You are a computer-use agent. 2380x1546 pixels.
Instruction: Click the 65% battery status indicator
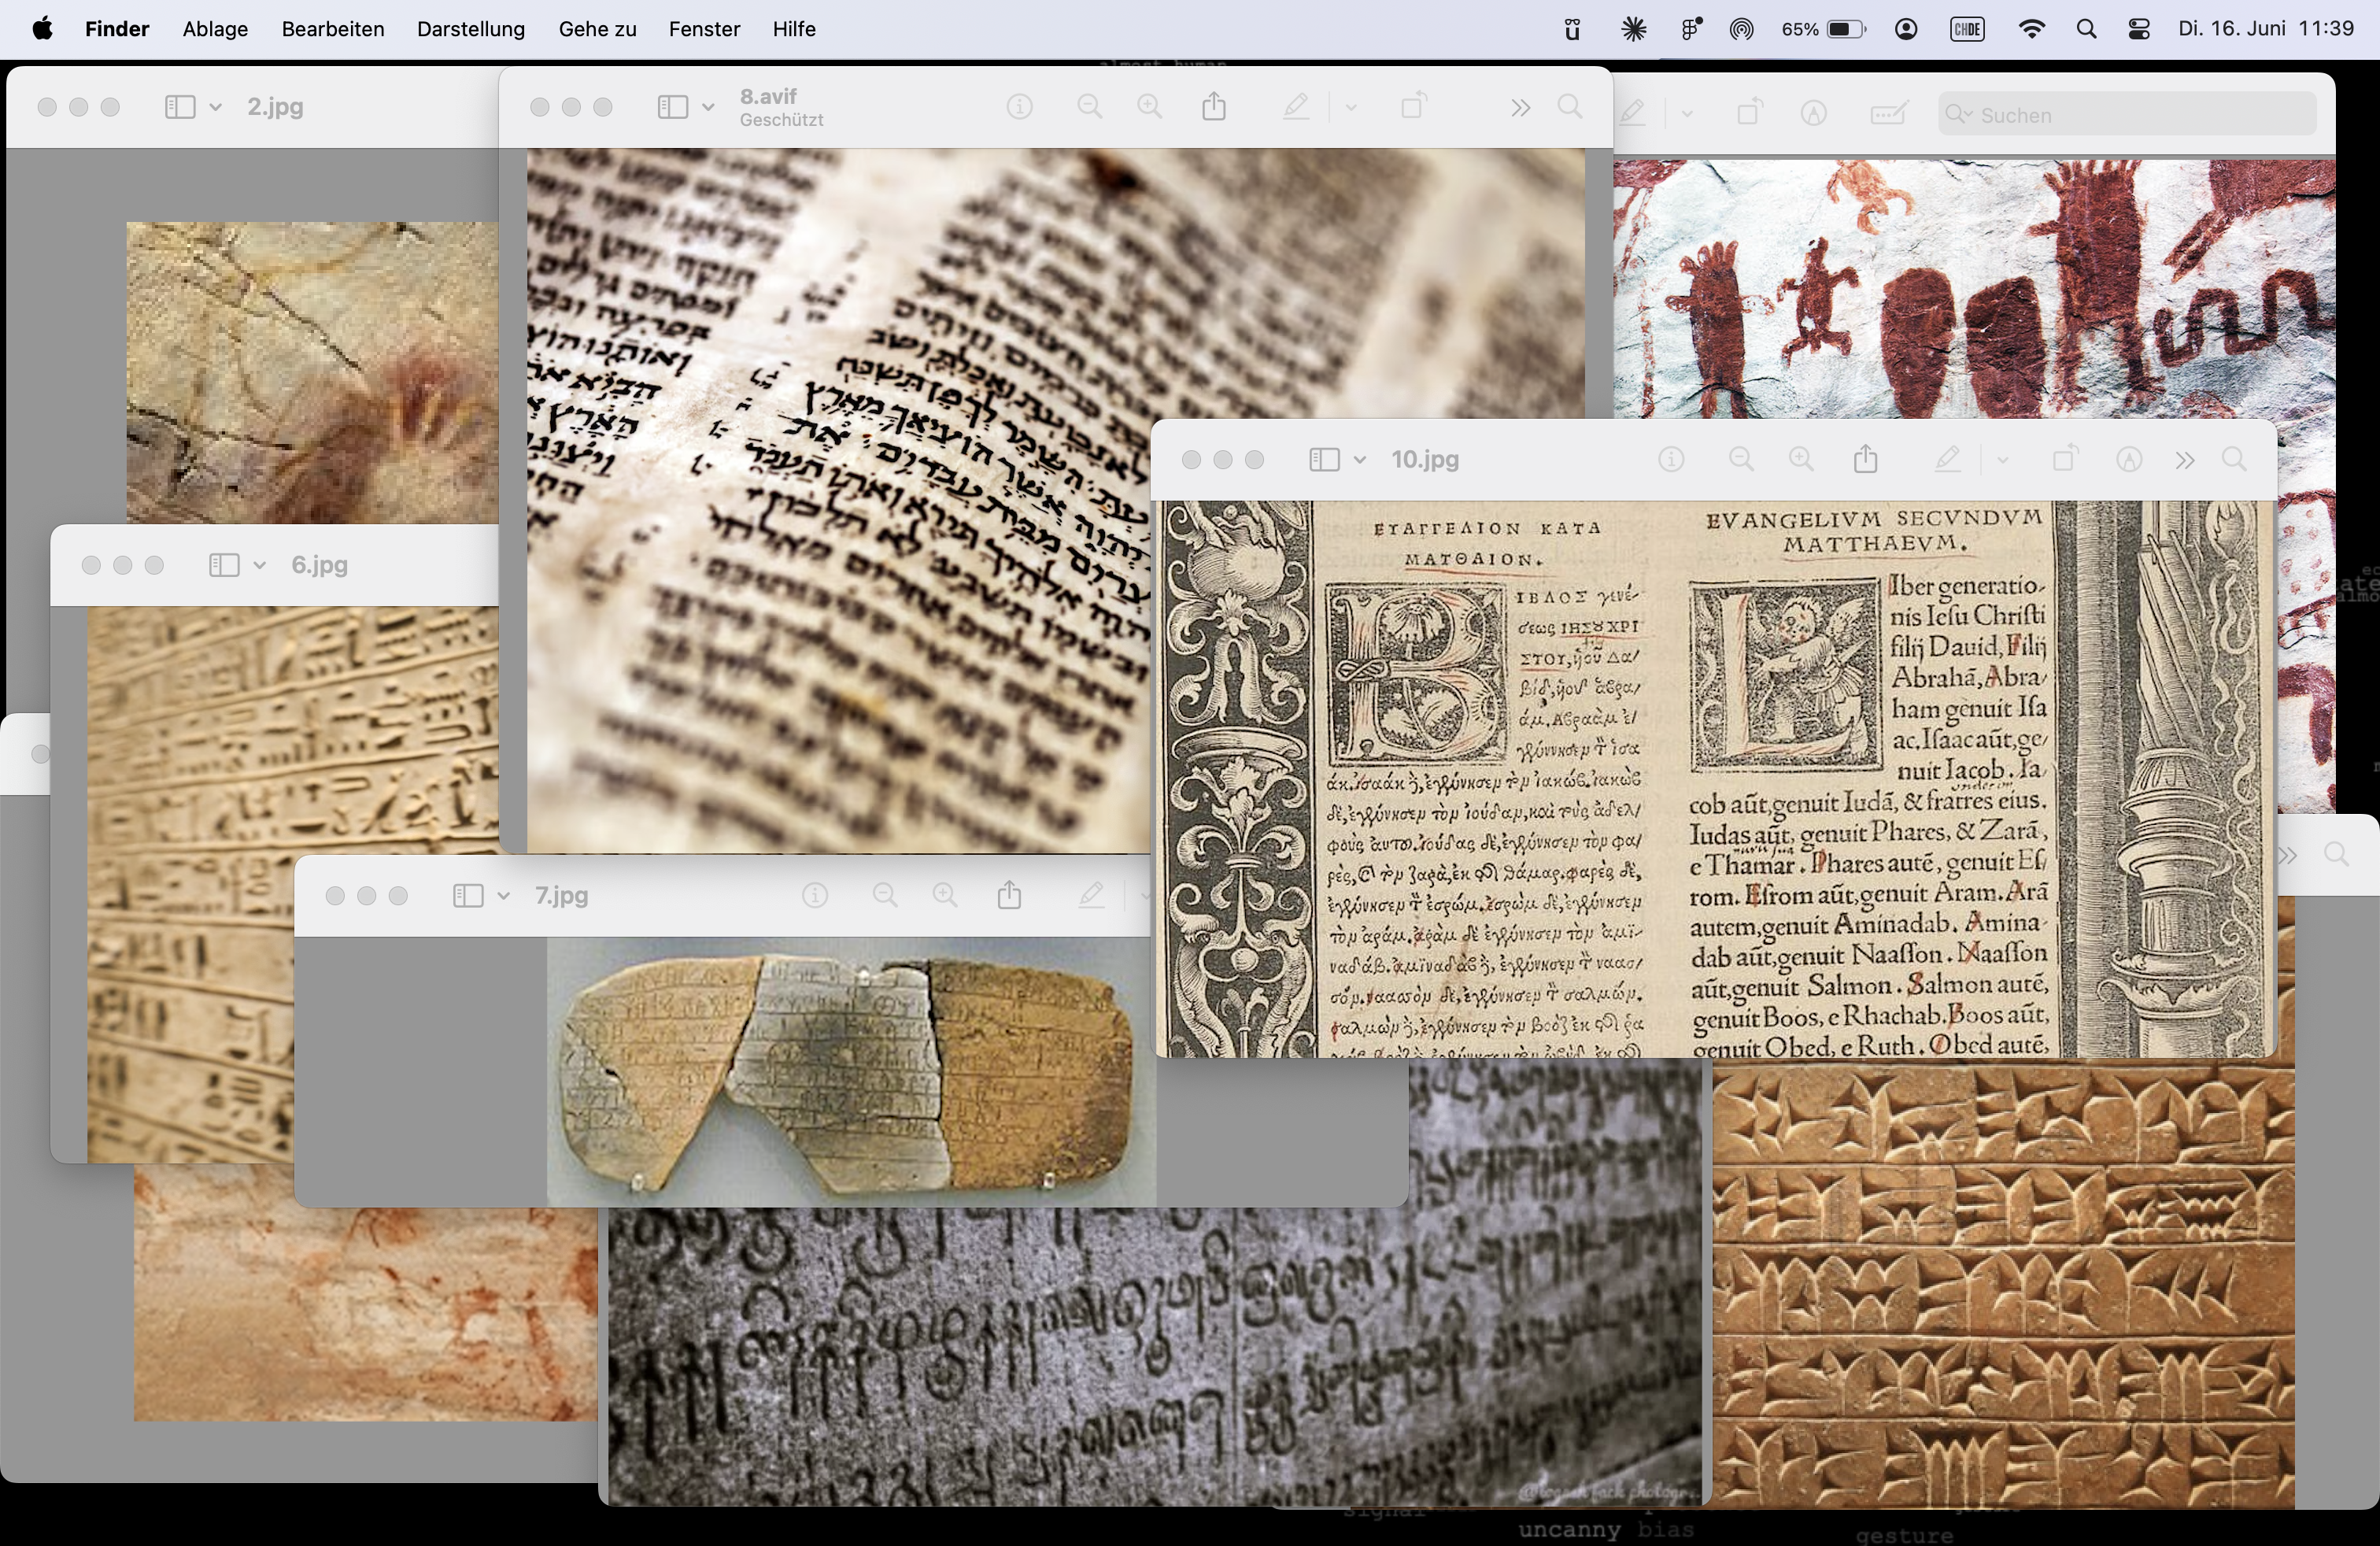click(x=1823, y=29)
